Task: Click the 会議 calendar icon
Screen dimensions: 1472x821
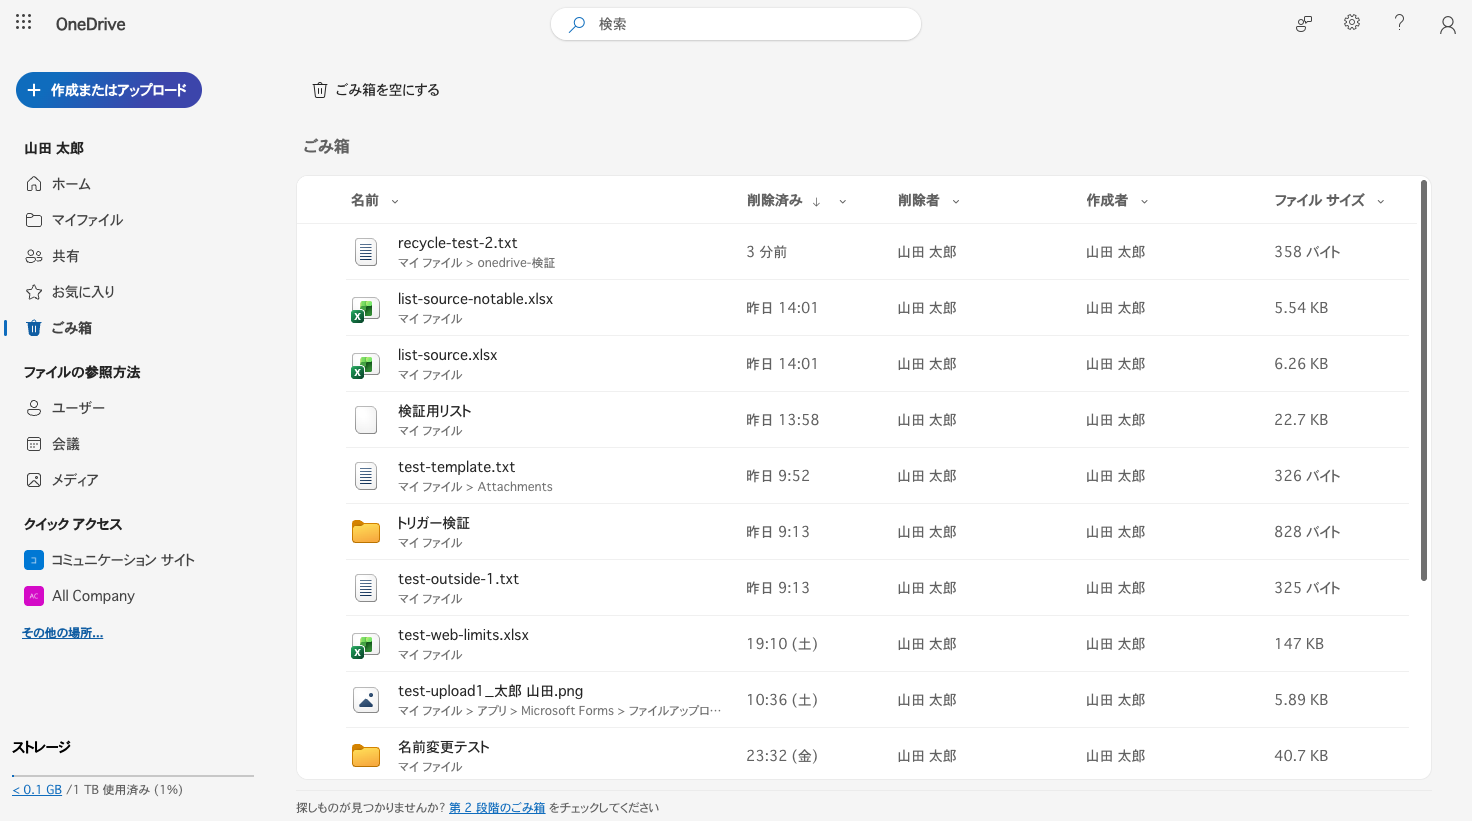Action: click(x=34, y=444)
